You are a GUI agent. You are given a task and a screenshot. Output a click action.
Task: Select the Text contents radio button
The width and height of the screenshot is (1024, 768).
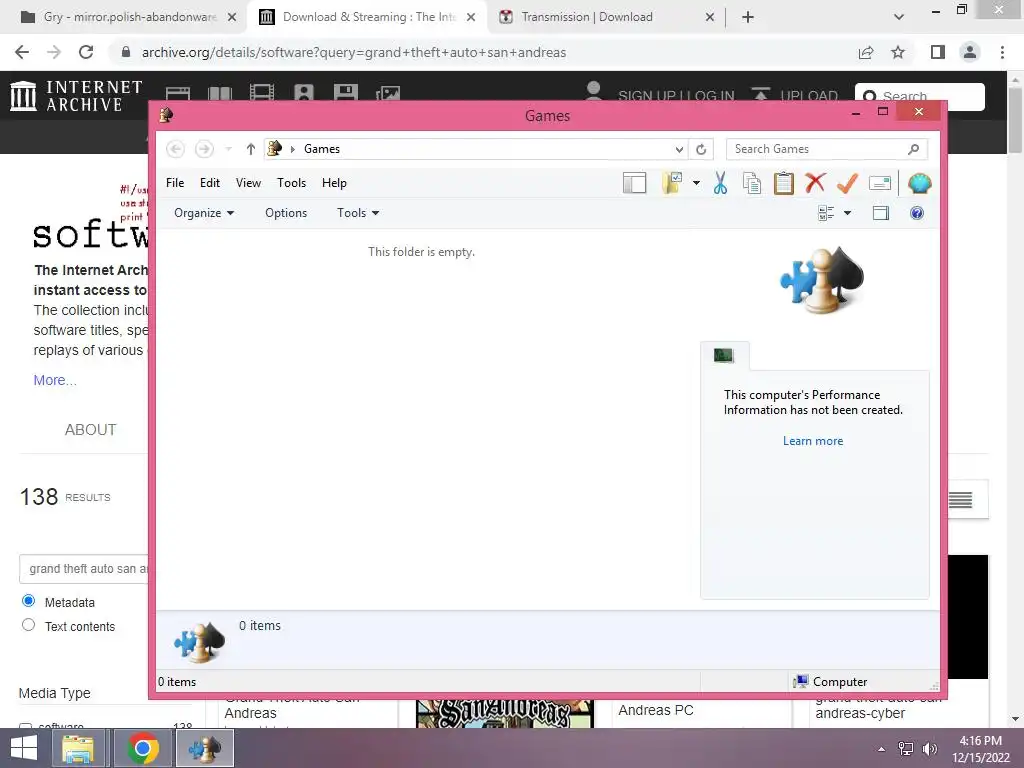pos(28,625)
